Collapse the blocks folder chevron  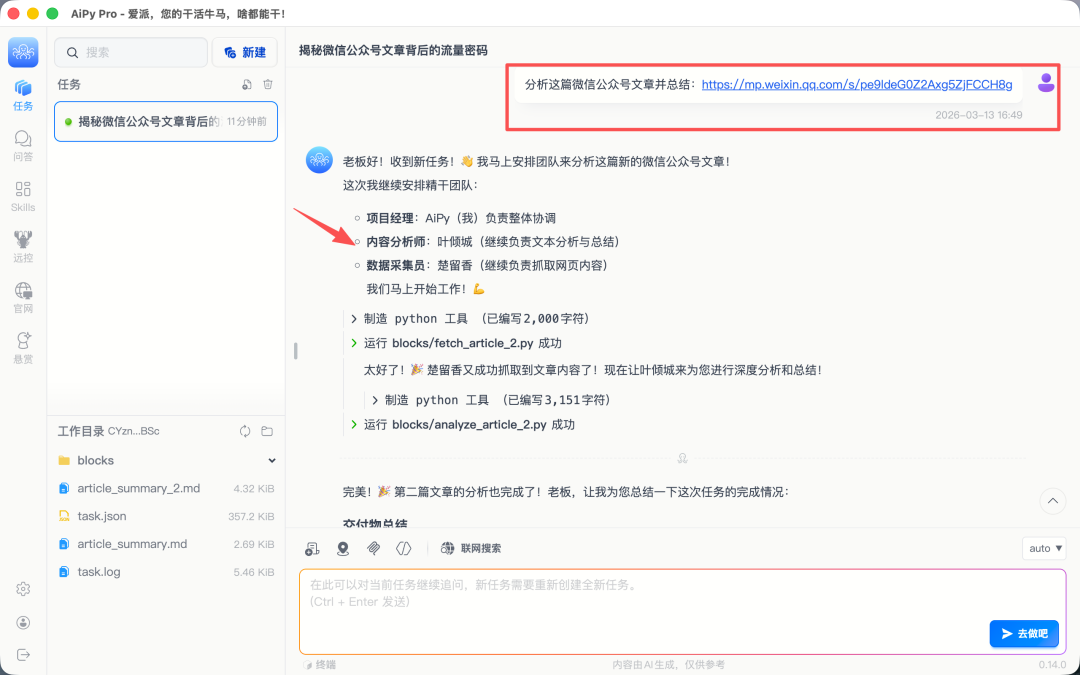tap(272, 460)
